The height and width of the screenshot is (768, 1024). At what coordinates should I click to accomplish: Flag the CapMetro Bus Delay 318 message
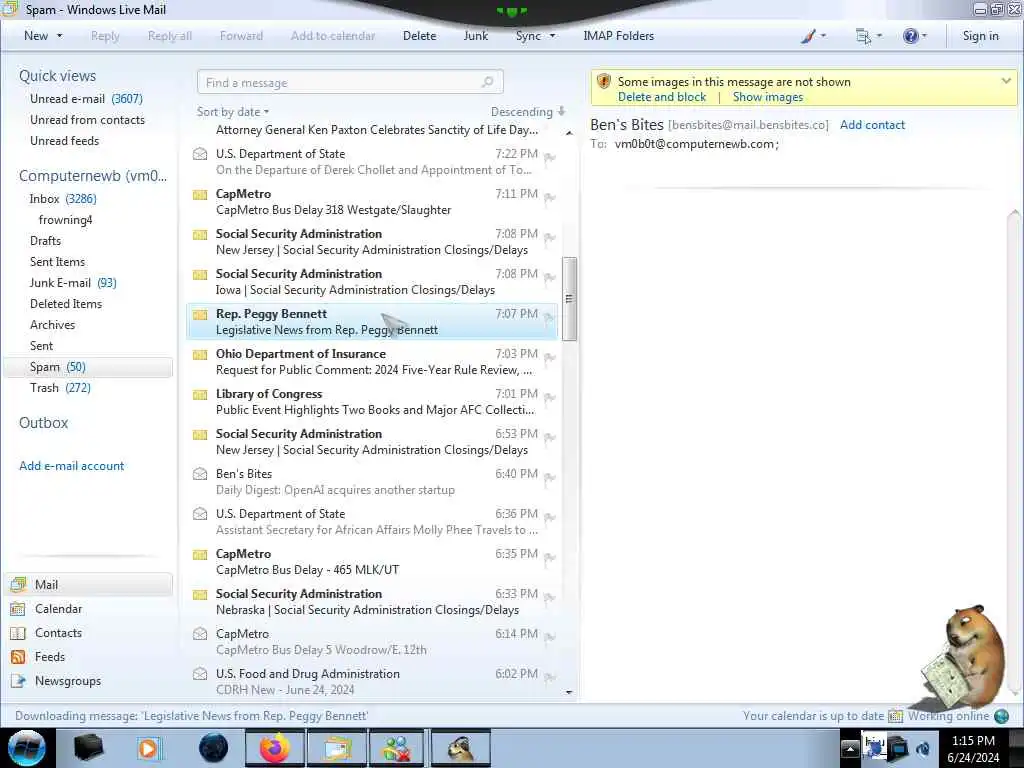coord(550,198)
